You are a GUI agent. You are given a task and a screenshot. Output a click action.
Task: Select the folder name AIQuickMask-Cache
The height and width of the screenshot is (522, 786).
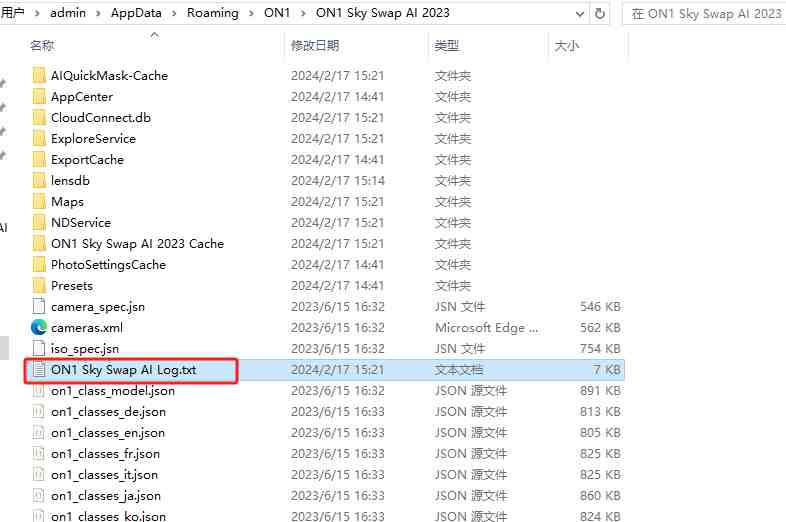109,76
